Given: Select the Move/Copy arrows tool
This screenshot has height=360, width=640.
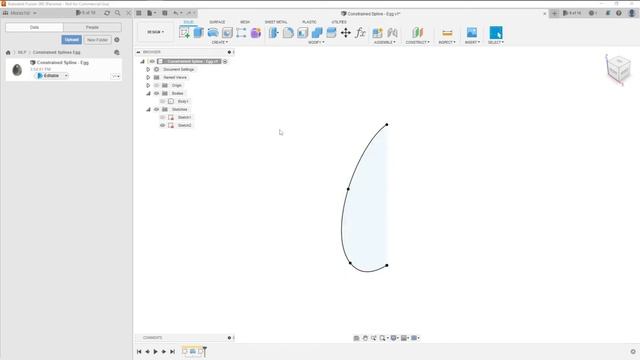Looking at the screenshot, I should tap(346, 33).
